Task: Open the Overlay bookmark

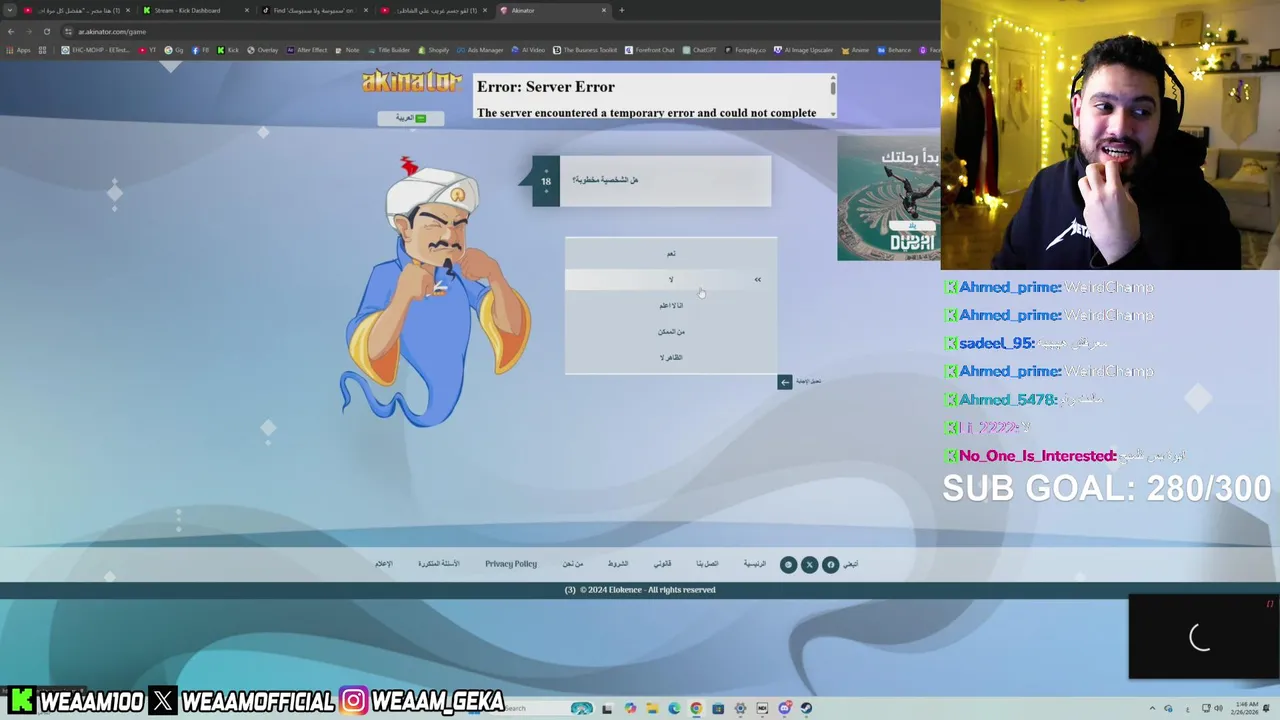Action: [x=263, y=50]
